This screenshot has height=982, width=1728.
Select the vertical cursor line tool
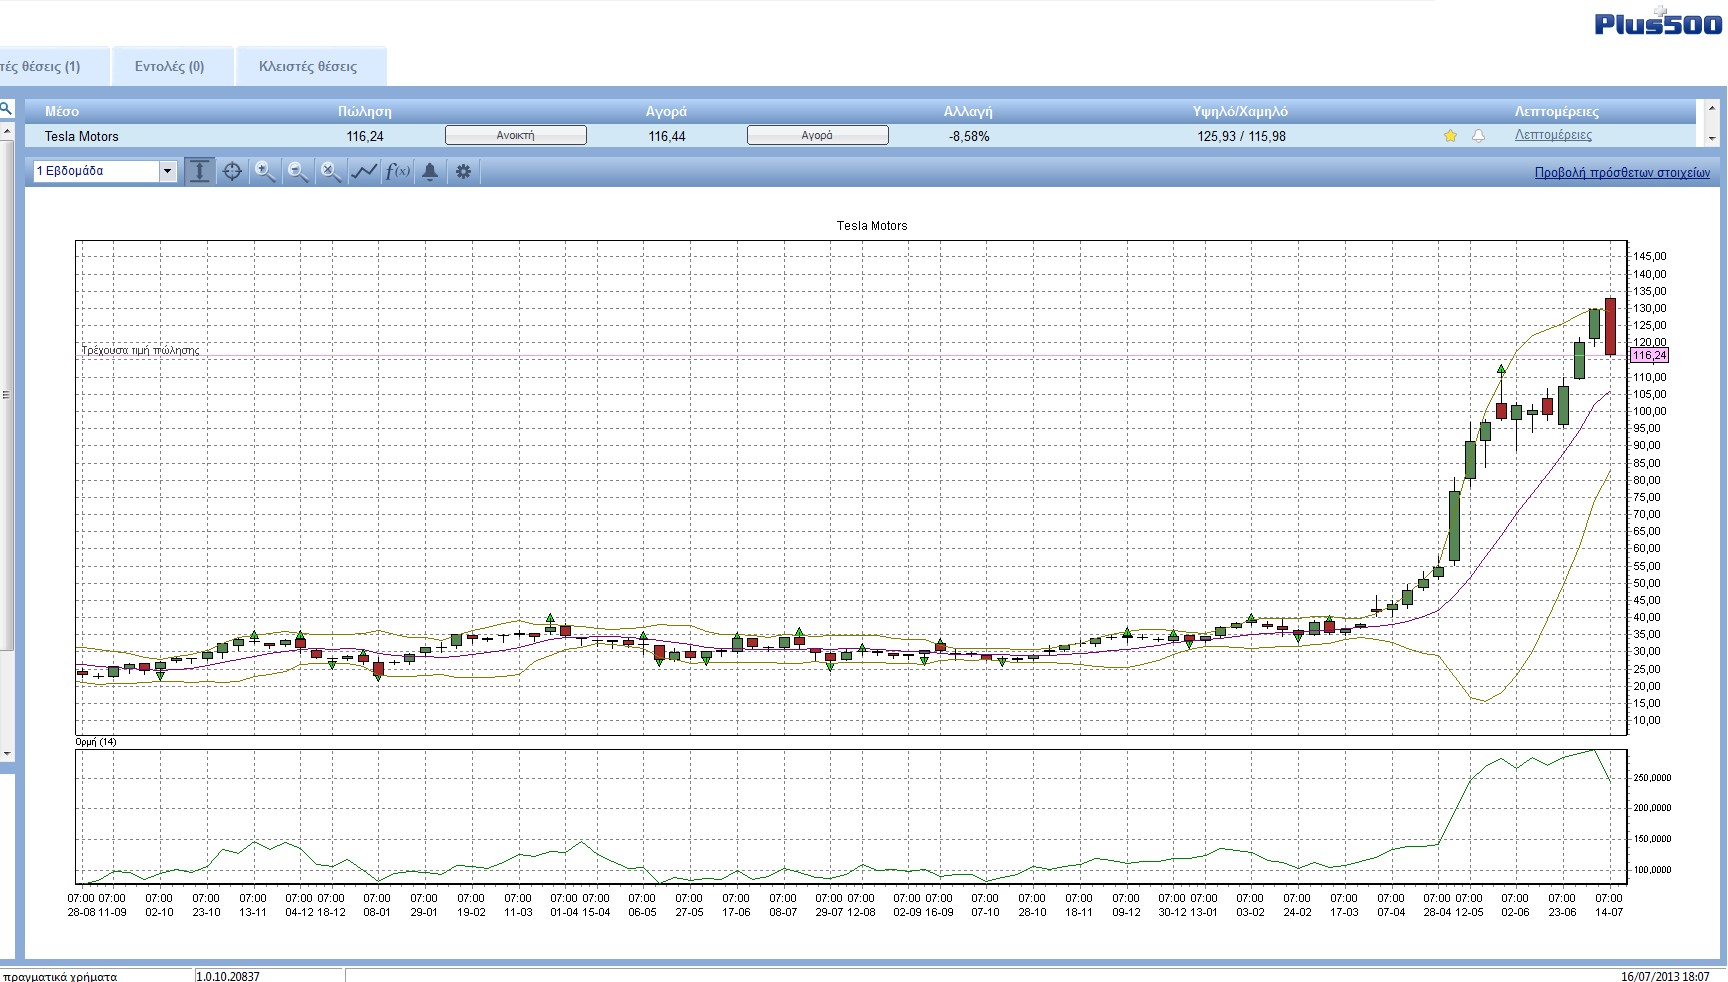tap(200, 171)
